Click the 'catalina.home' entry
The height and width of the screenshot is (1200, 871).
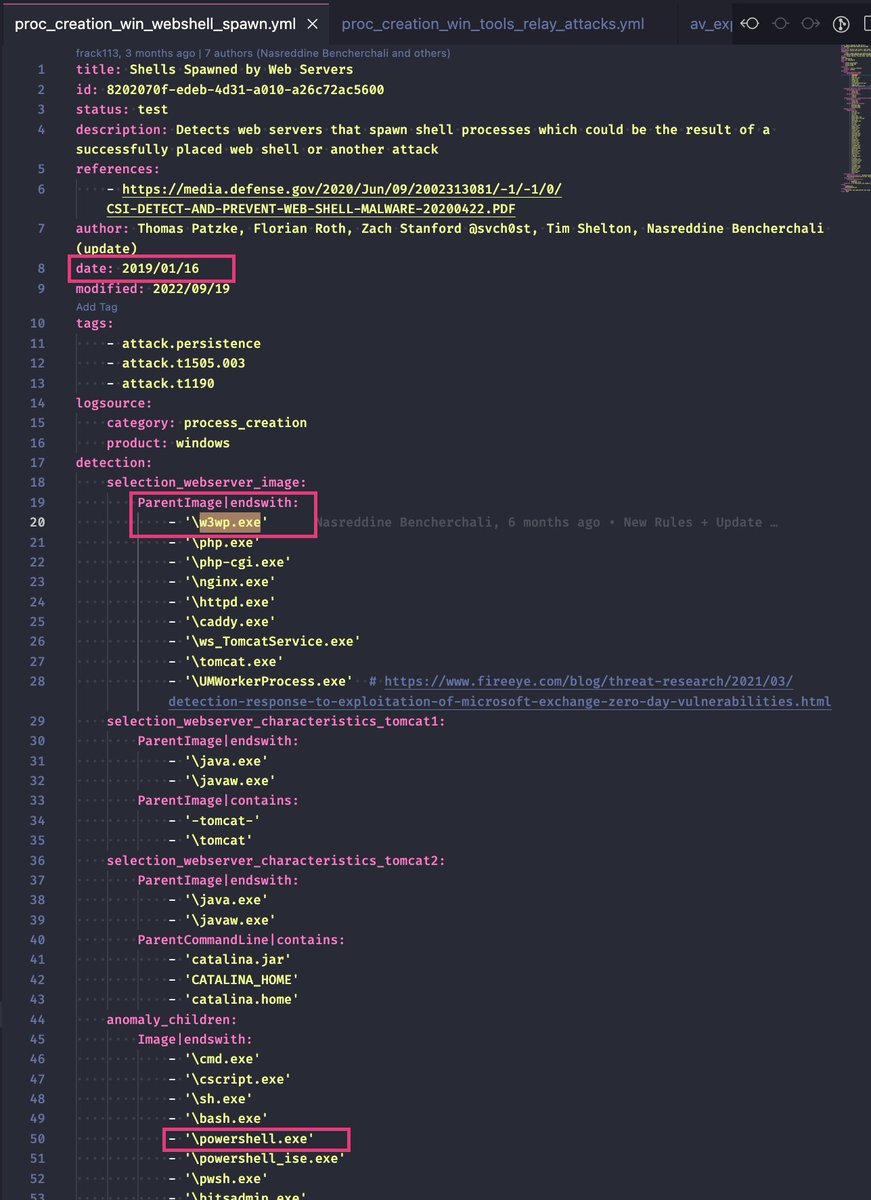pyautogui.click(x=241, y=999)
